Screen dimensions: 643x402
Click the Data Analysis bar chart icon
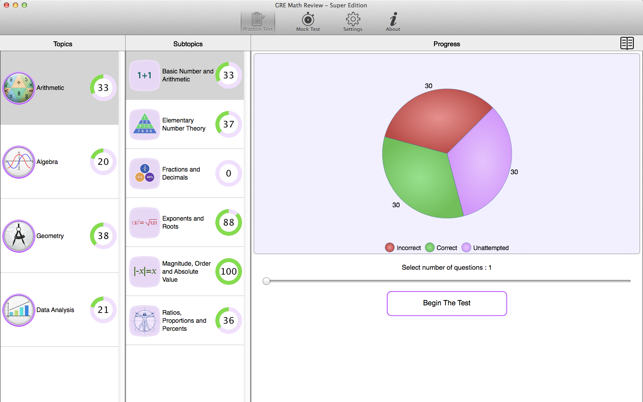point(19,310)
